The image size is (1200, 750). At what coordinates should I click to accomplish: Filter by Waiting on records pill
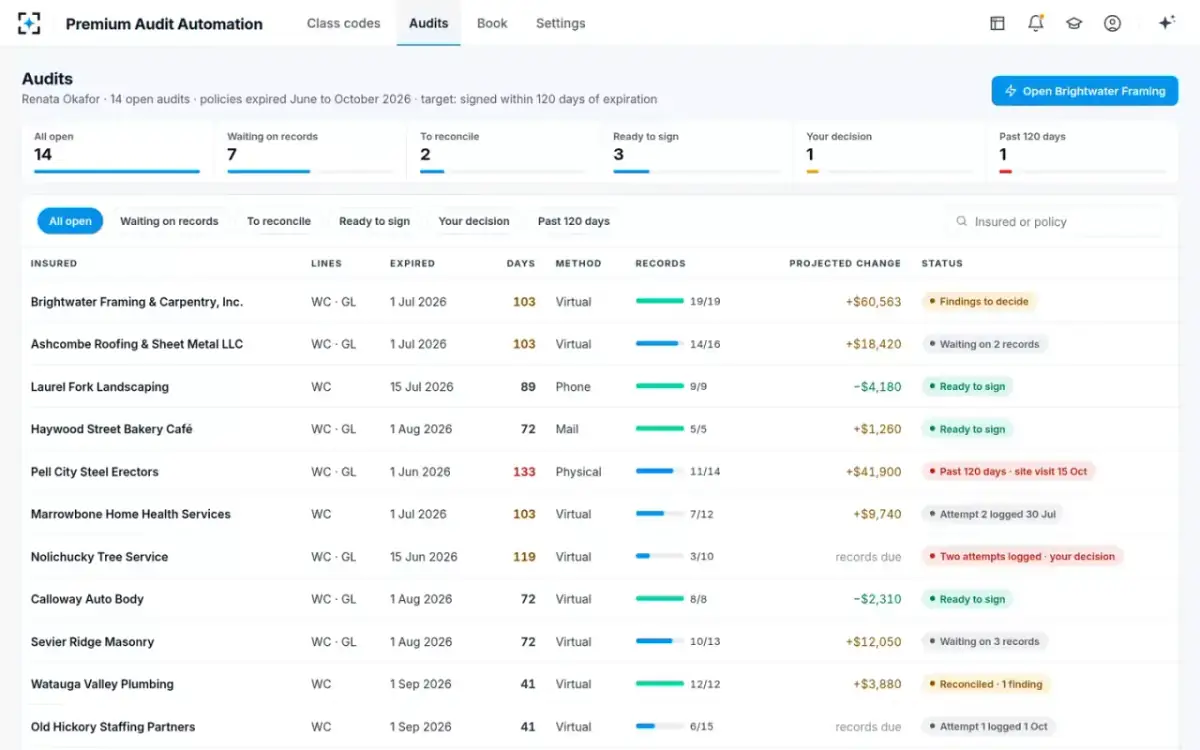pos(169,221)
